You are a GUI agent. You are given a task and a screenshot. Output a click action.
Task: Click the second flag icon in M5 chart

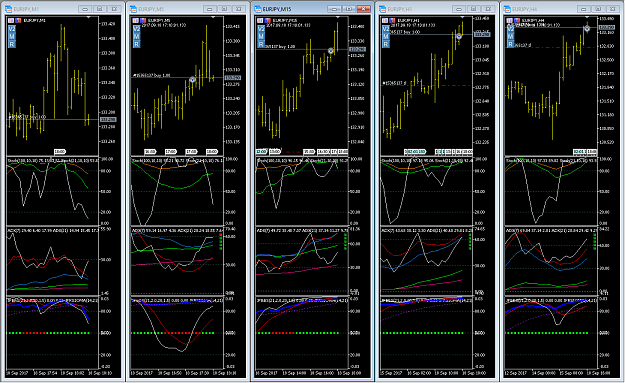(x=142, y=20)
